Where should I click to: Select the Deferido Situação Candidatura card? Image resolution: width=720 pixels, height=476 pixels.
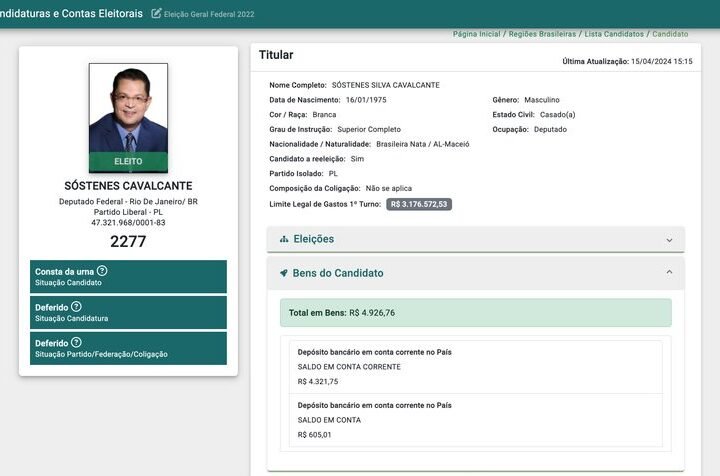[128, 312]
